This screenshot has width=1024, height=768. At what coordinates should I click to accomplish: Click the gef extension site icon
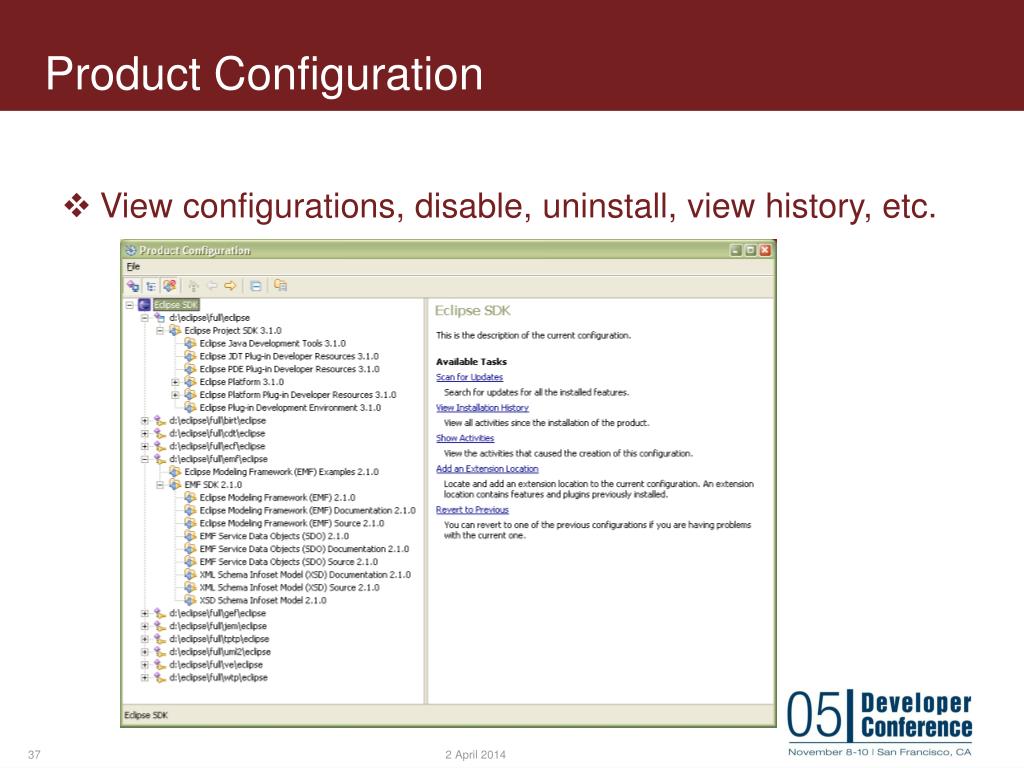(159, 613)
